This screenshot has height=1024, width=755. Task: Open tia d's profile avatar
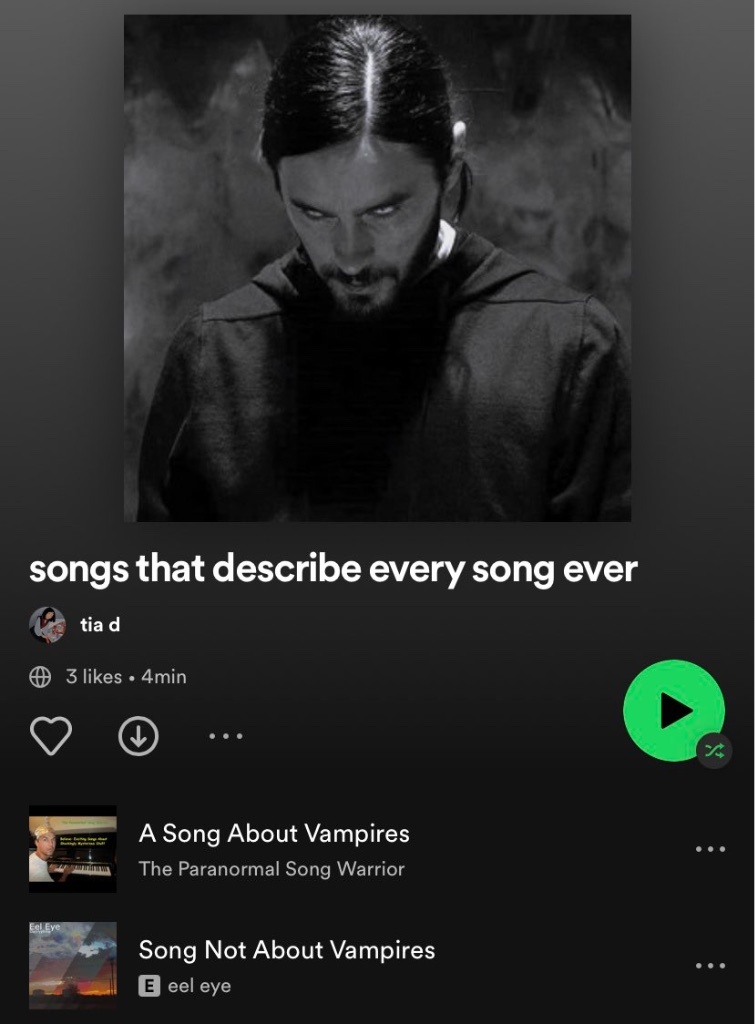tap(47, 625)
